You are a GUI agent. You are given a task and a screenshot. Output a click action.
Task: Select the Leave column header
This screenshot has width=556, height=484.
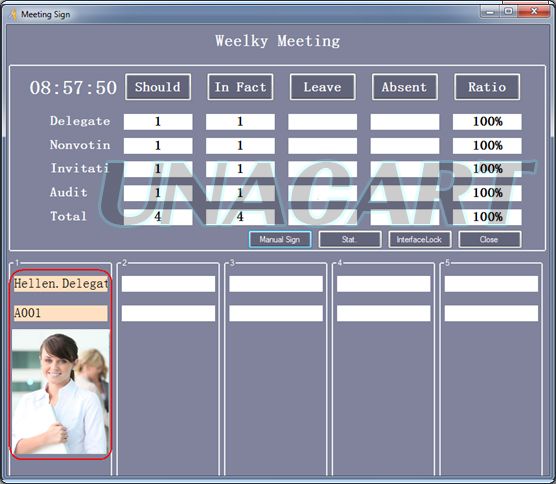[322, 87]
